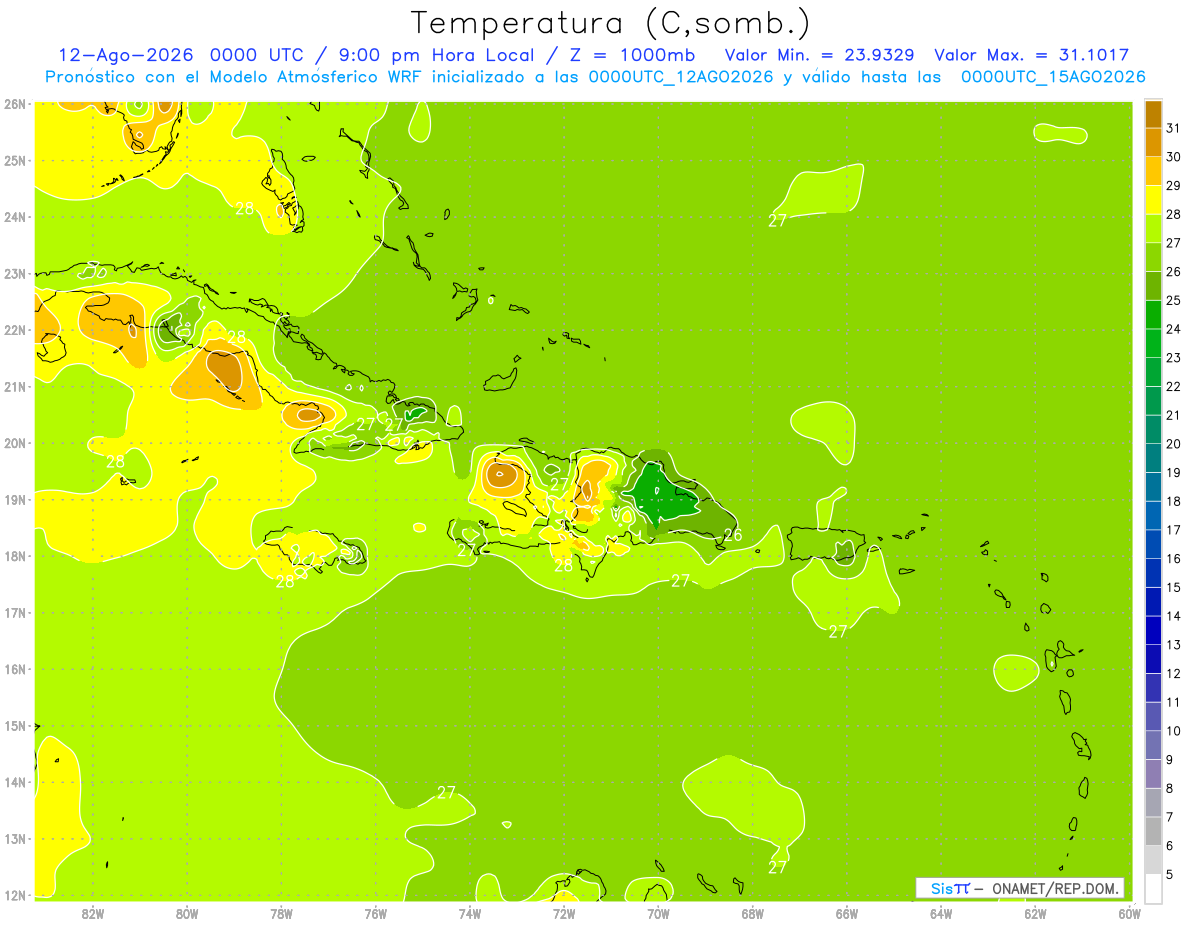Screen dimensions: 1200x927
Task: Click lime legend swatch between 27 and 28
Action: (1153, 229)
